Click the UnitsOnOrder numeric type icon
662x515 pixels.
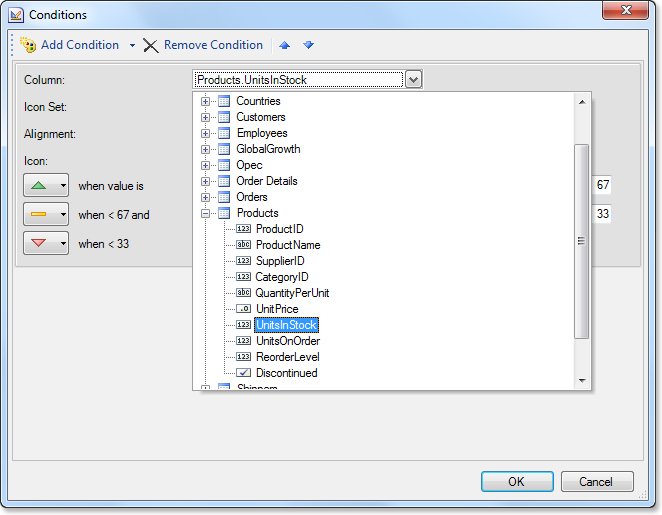click(244, 341)
